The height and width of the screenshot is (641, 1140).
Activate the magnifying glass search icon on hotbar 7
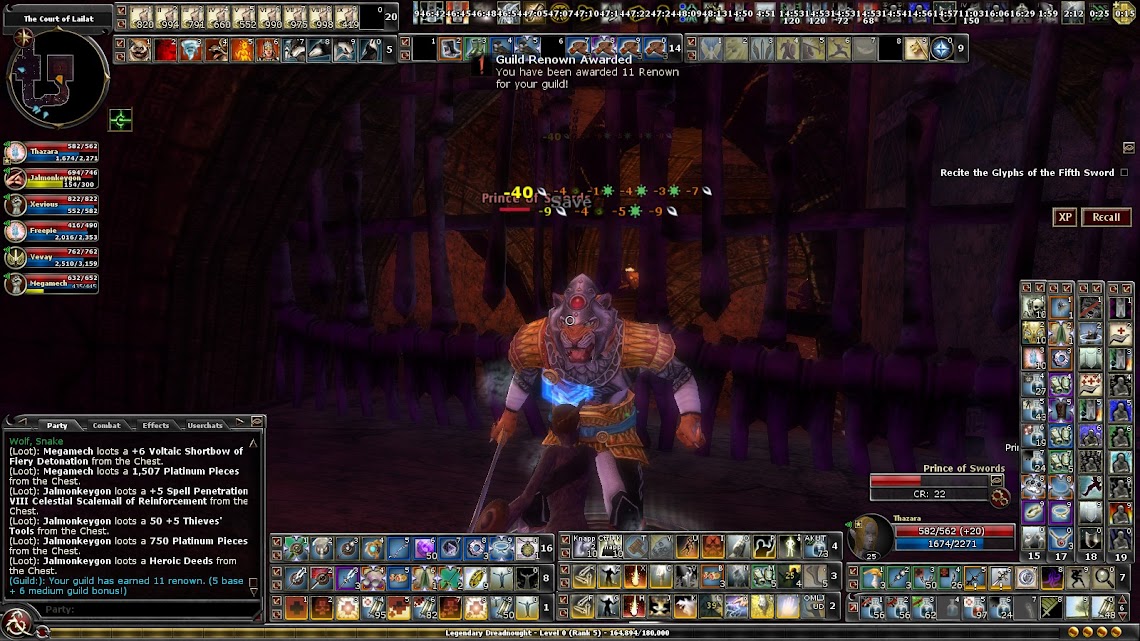(x=1103, y=578)
